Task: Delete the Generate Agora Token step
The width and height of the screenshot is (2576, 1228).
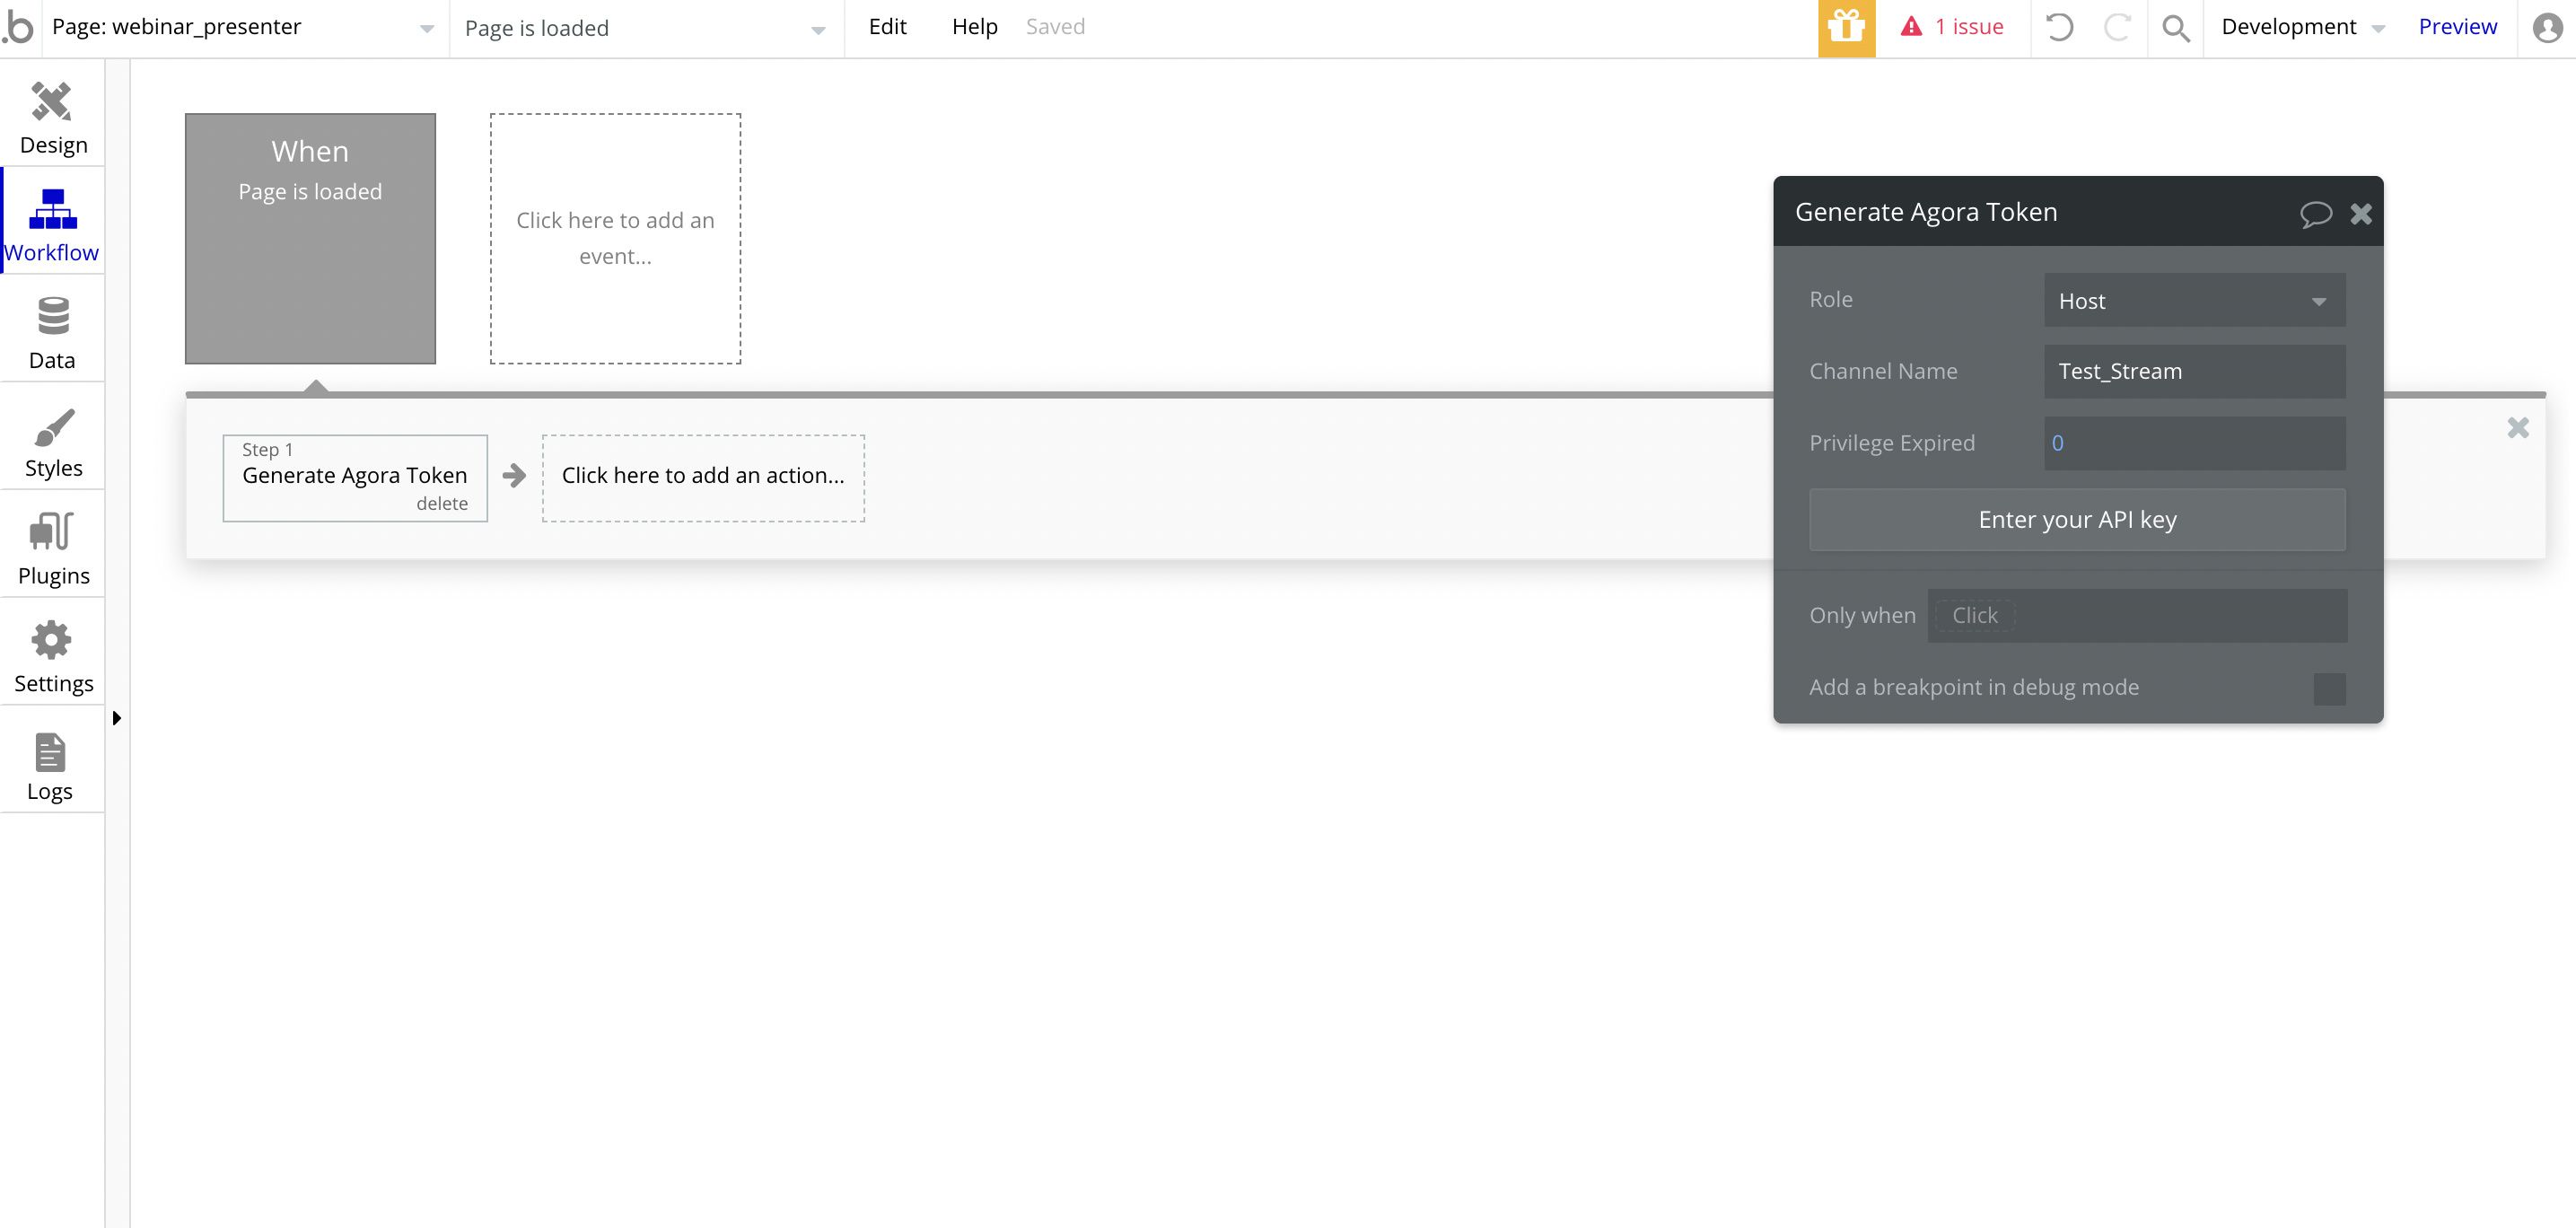Action: pyautogui.click(x=442, y=503)
